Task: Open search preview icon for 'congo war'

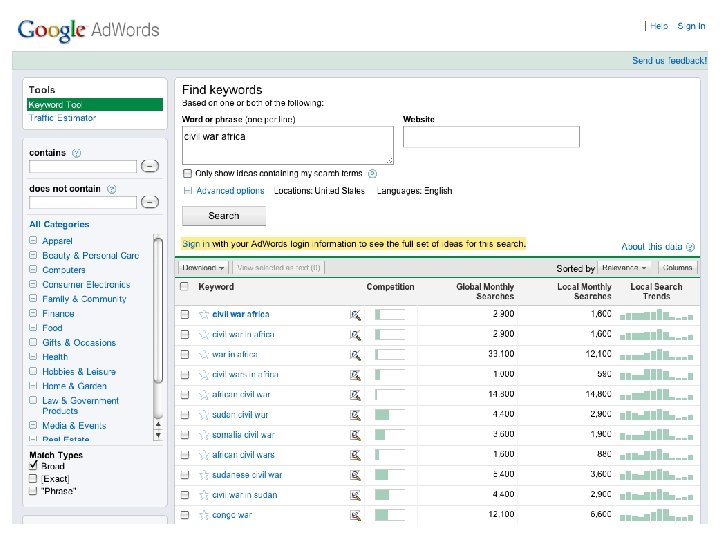Action: point(355,515)
